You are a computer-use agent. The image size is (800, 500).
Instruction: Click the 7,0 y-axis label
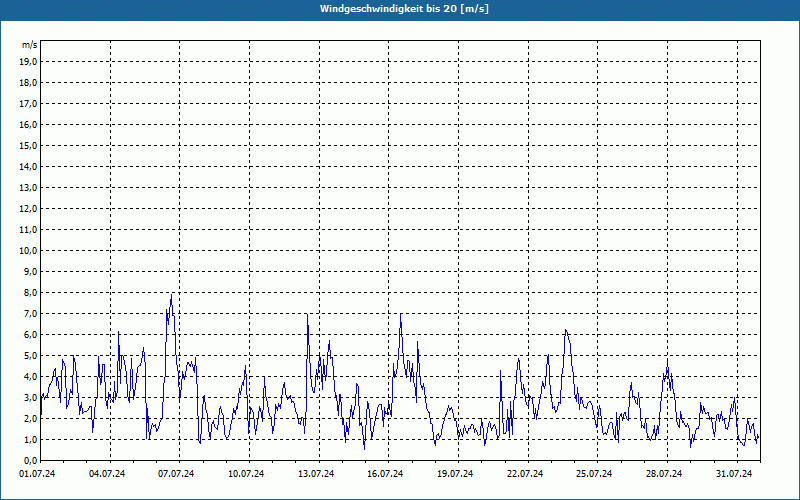click(x=30, y=313)
